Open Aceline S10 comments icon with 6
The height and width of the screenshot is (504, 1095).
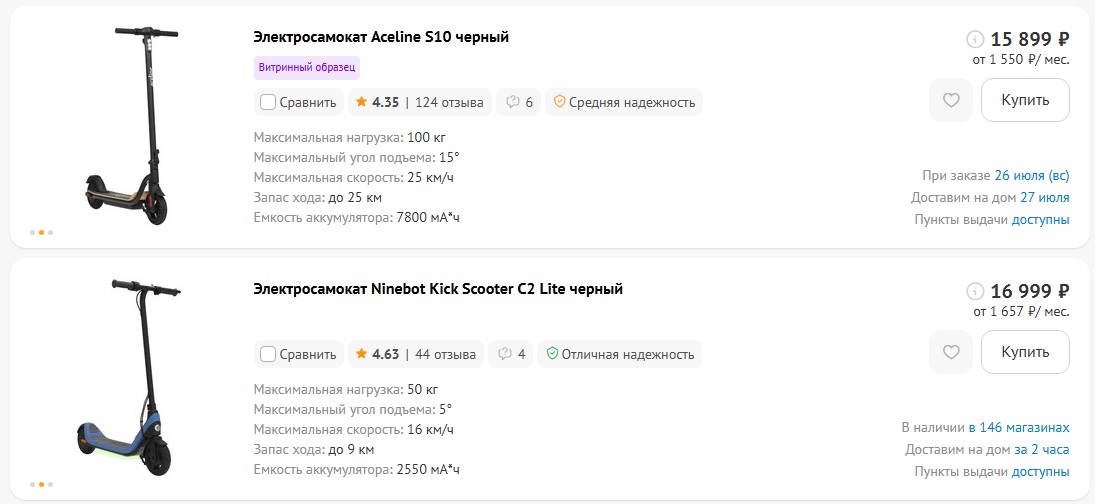click(518, 102)
